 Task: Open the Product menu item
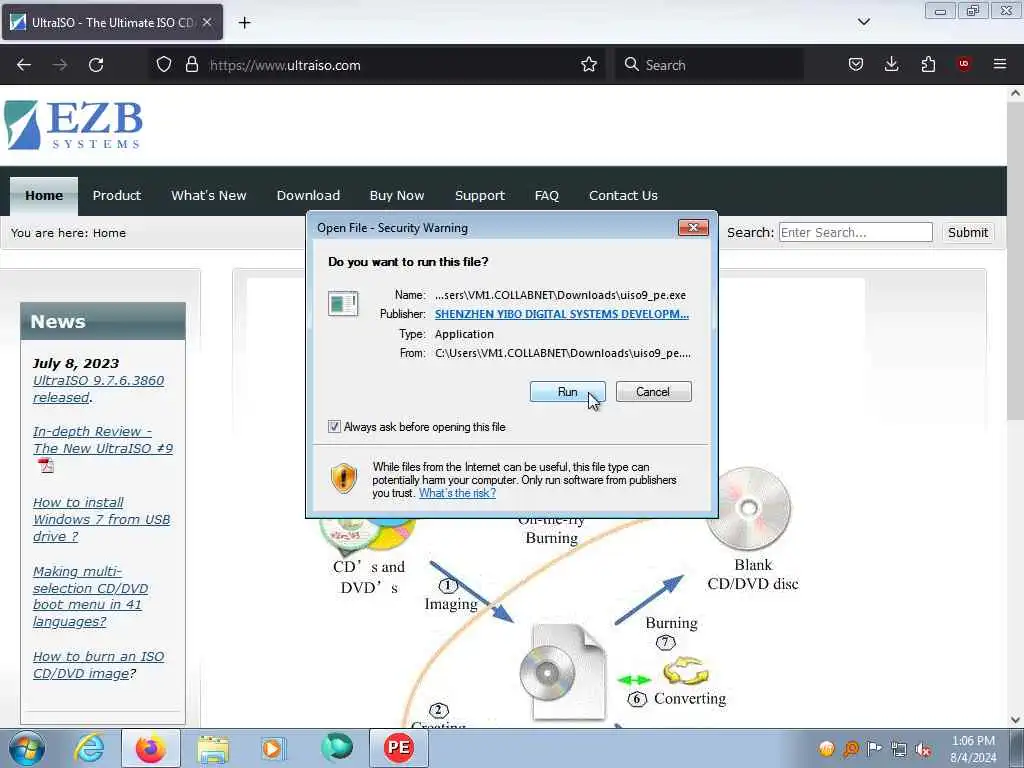(116, 196)
